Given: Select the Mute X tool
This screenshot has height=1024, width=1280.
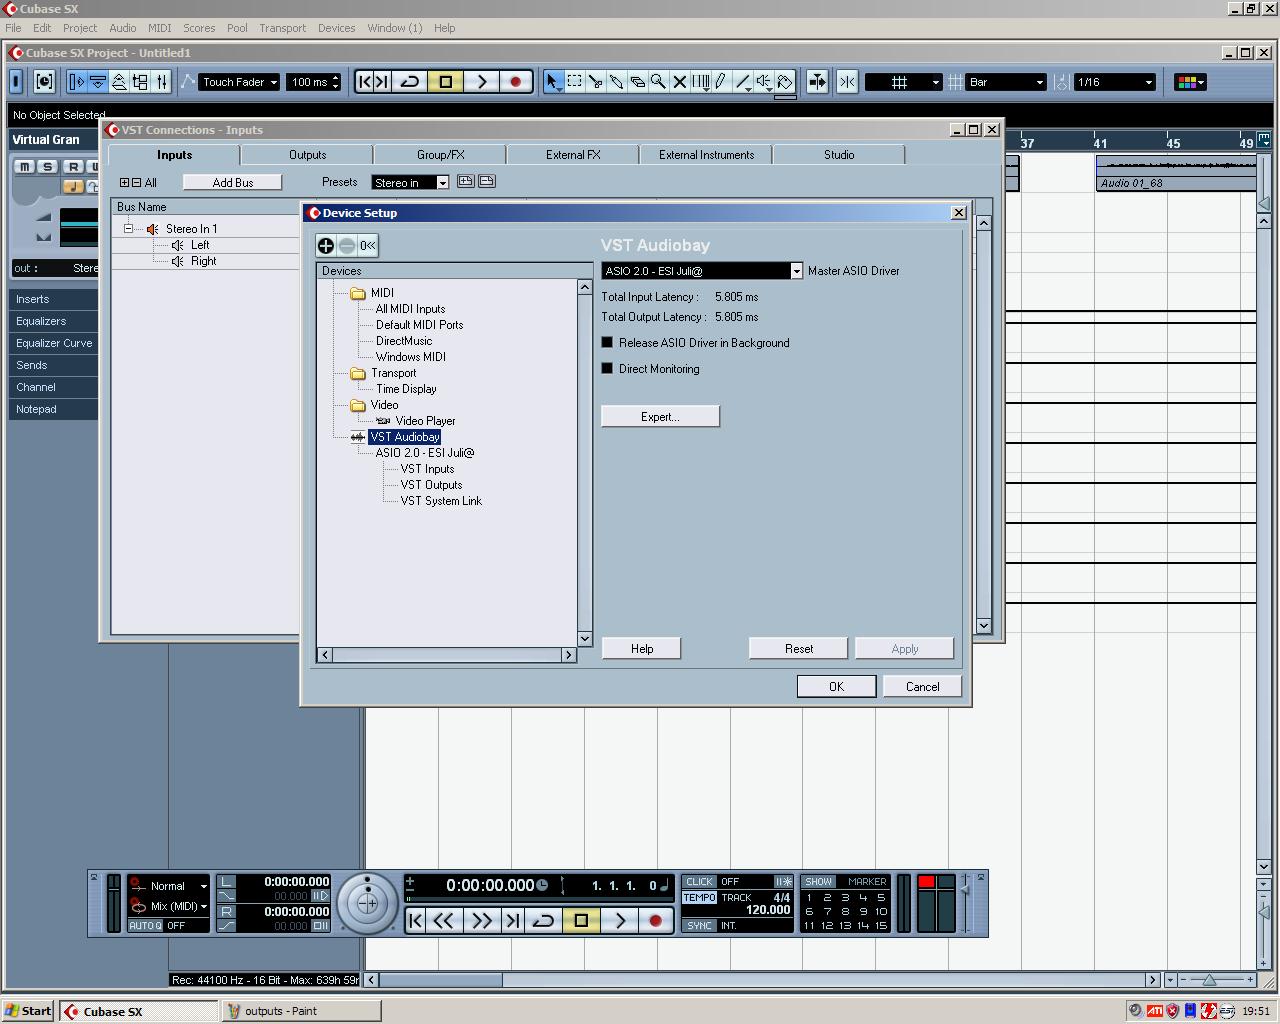Looking at the screenshot, I should click(x=680, y=82).
